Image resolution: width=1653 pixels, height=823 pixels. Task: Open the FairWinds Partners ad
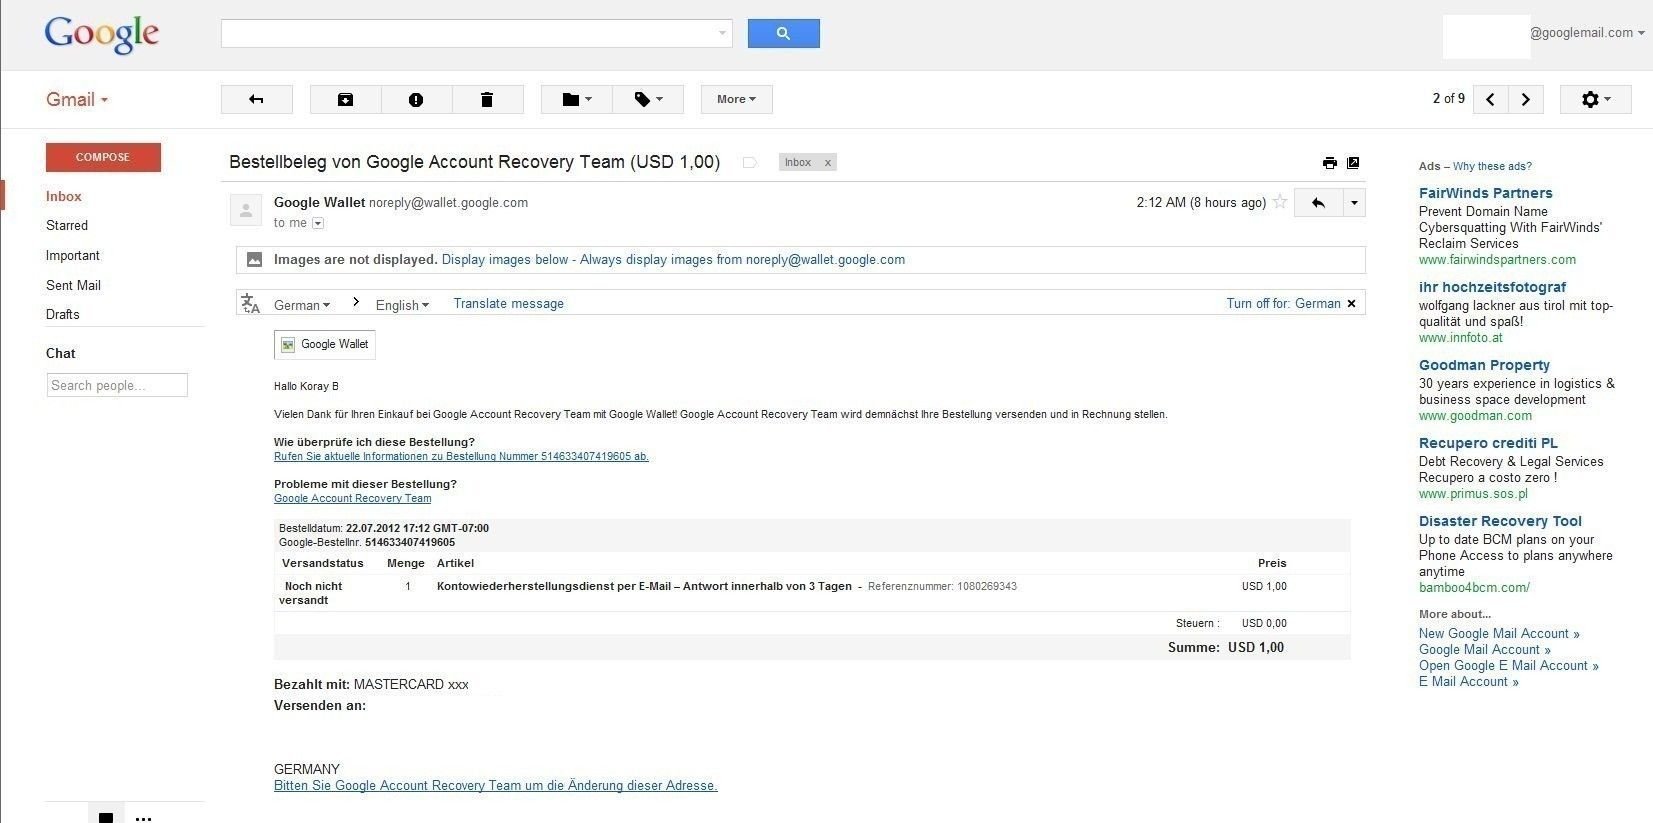click(x=1485, y=193)
